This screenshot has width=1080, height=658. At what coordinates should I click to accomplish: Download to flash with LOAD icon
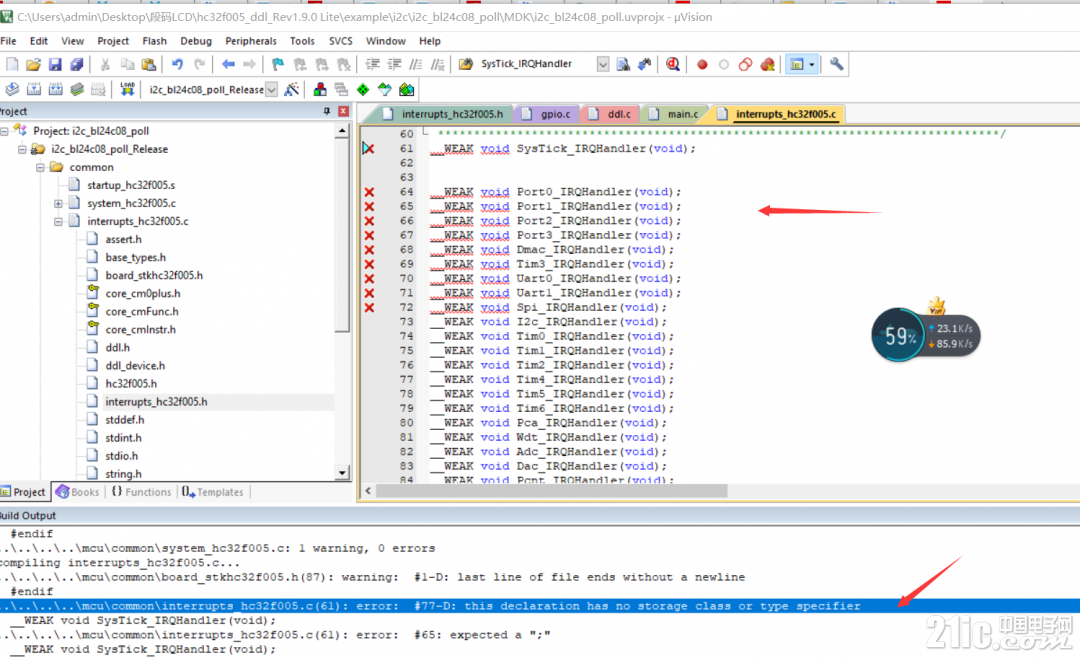(x=127, y=89)
